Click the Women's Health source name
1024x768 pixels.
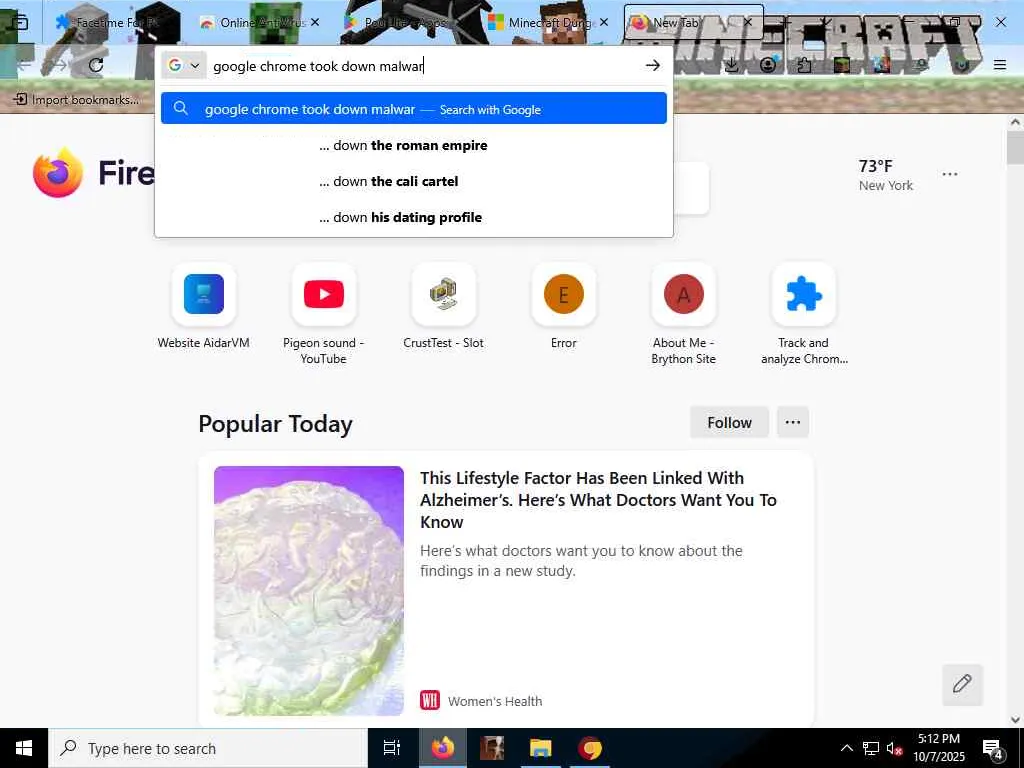(495, 701)
